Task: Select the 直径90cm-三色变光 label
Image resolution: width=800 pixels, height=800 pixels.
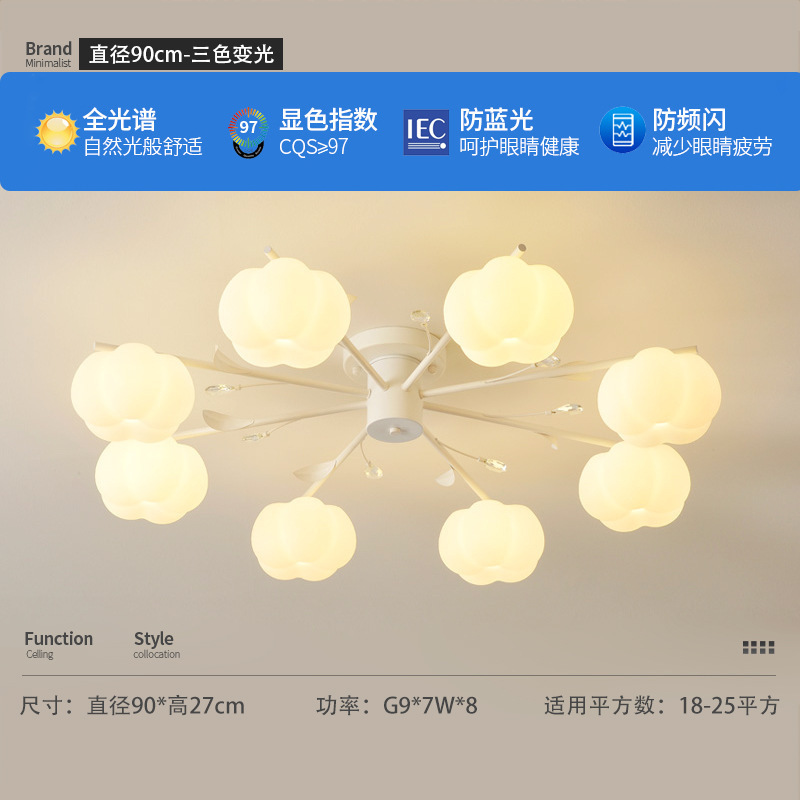Action: [x=181, y=54]
